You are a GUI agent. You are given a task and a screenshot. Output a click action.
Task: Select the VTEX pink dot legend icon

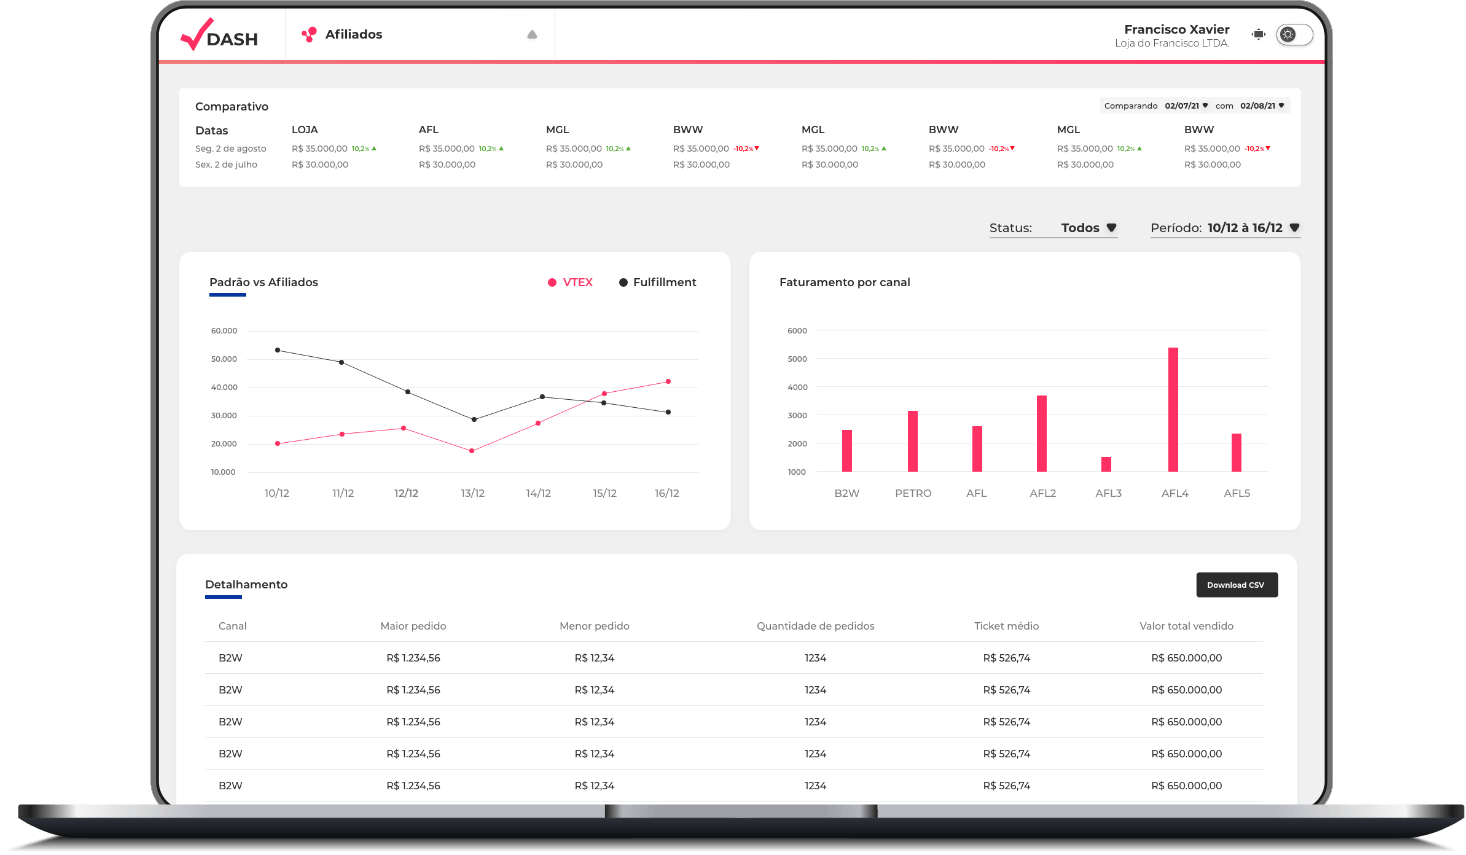[551, 282]
